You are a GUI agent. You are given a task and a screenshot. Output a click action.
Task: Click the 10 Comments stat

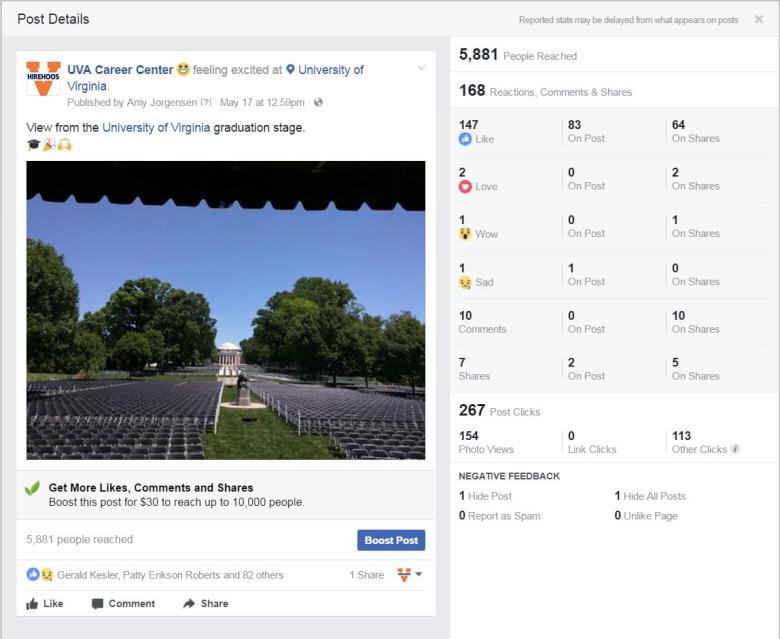pos(482,322)
